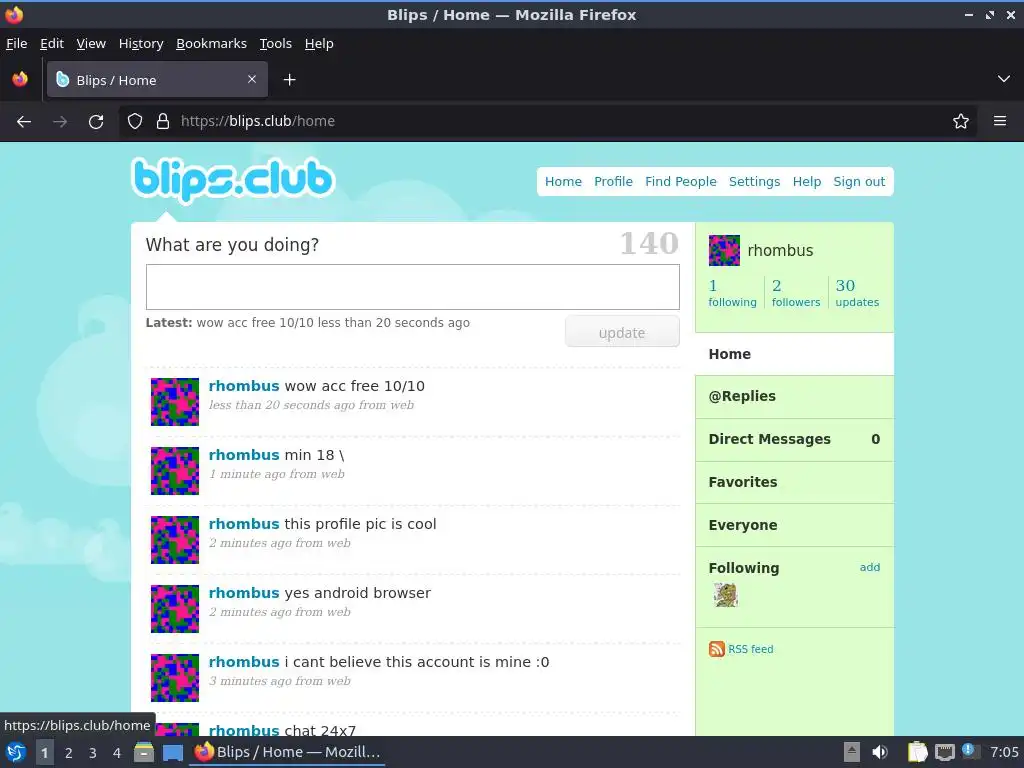Screen dimensions: 1024x768
Task: Click the RSS feed text link
Action: point(750,649)
